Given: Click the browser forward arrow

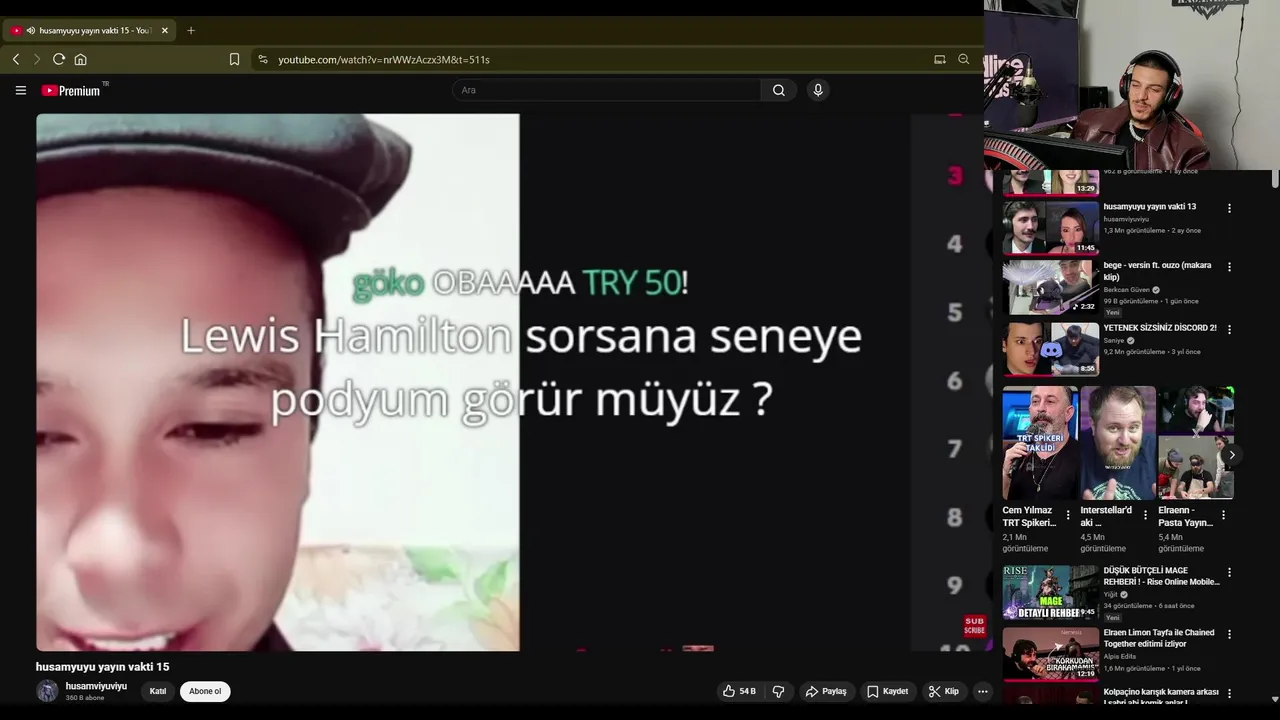Looking at the screenshot, I should (x=37, y=59).
